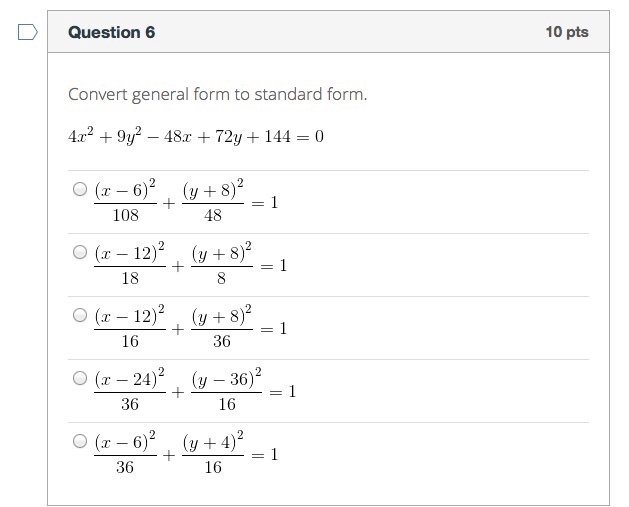Click the (x − 12)² over 18 fraction
This screenshot has height=507, width=629.
pyautogui.click(x=130, y=265)
